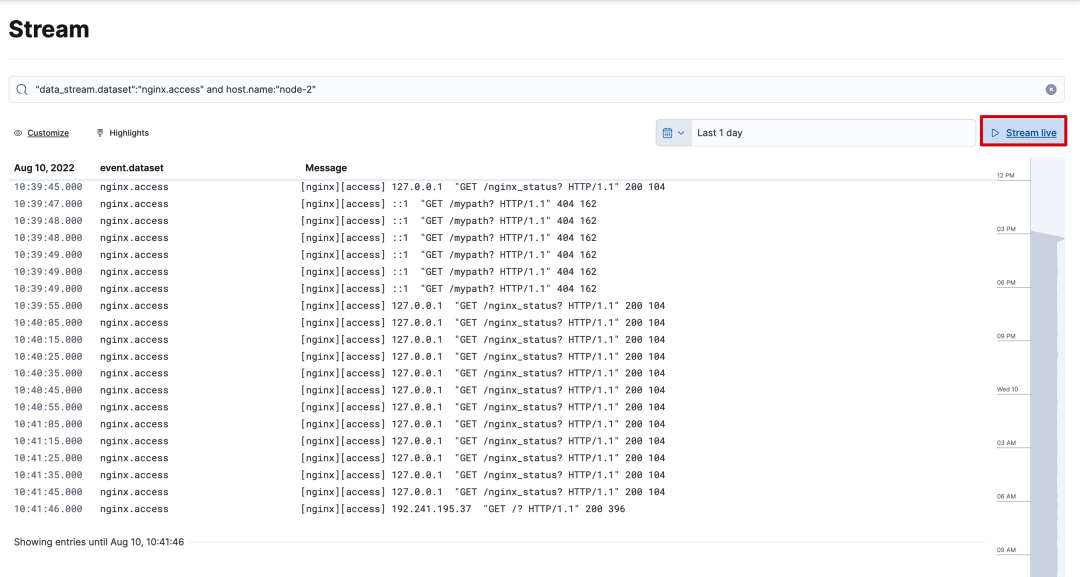Select the 10:41:45.000 log entry

(x=498, y=492)
